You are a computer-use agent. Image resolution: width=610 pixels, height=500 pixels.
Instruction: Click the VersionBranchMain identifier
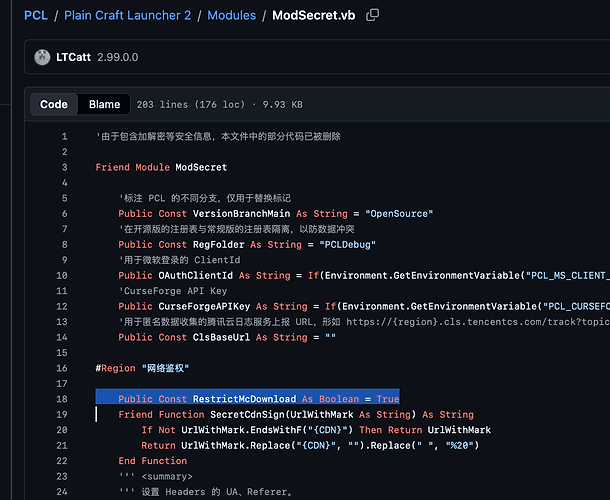point(241,214)
